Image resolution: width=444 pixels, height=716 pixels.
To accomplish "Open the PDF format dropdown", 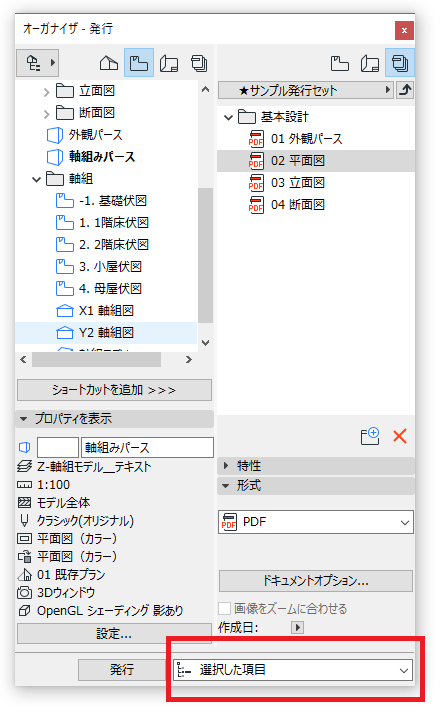I will pos(316,522).
